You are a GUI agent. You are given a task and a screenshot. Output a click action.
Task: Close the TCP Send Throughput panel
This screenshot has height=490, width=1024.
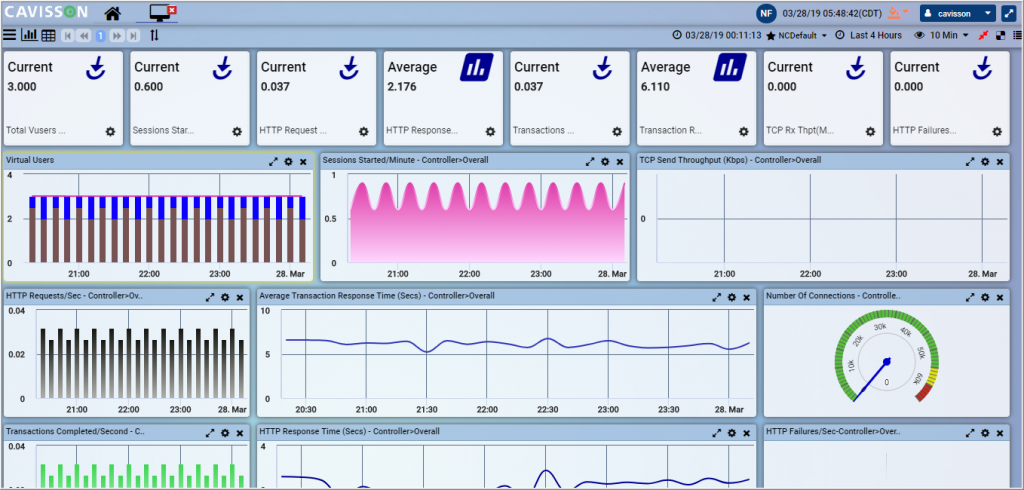(1000, 161)
